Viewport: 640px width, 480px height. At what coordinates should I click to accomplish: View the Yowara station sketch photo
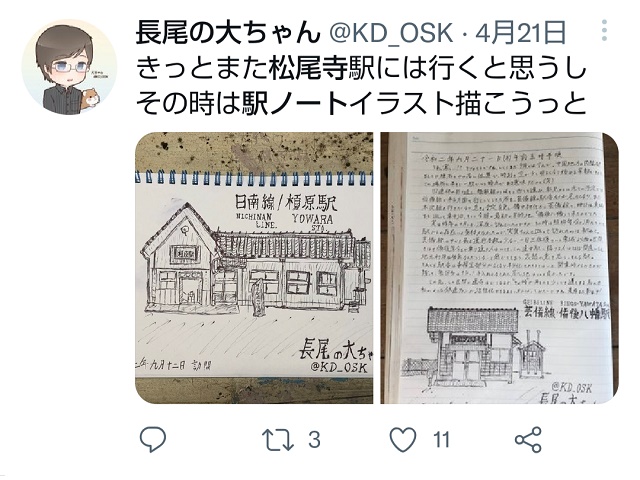(254, 268)
